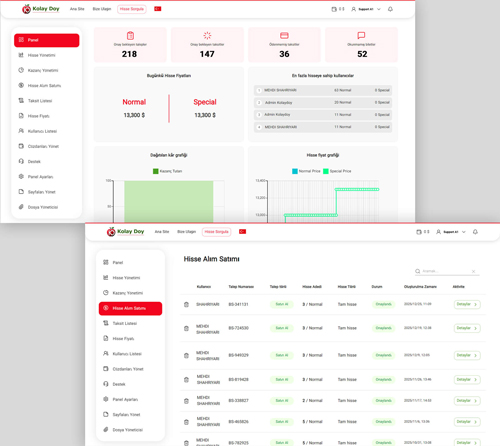This screenshot has height=446, width=500.
Task: Click the notification bell in the top header
Action: coord(390,9)
